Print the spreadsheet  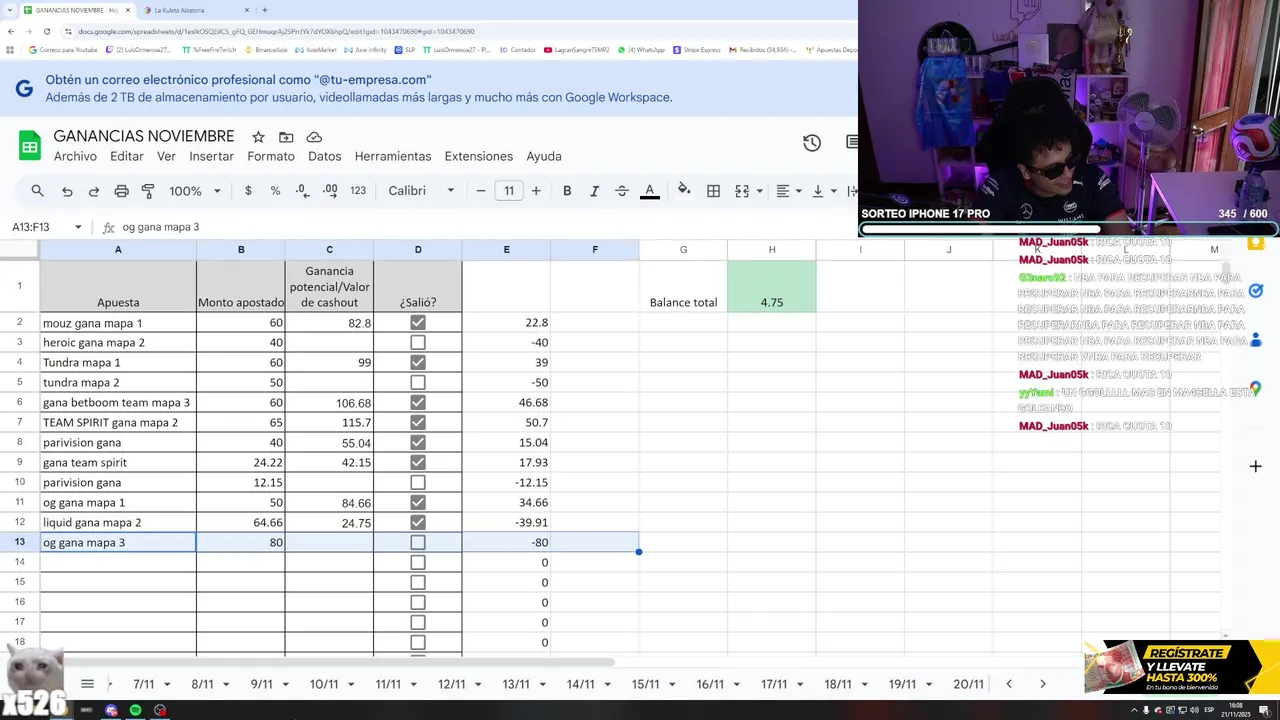(x=121, y=191)
